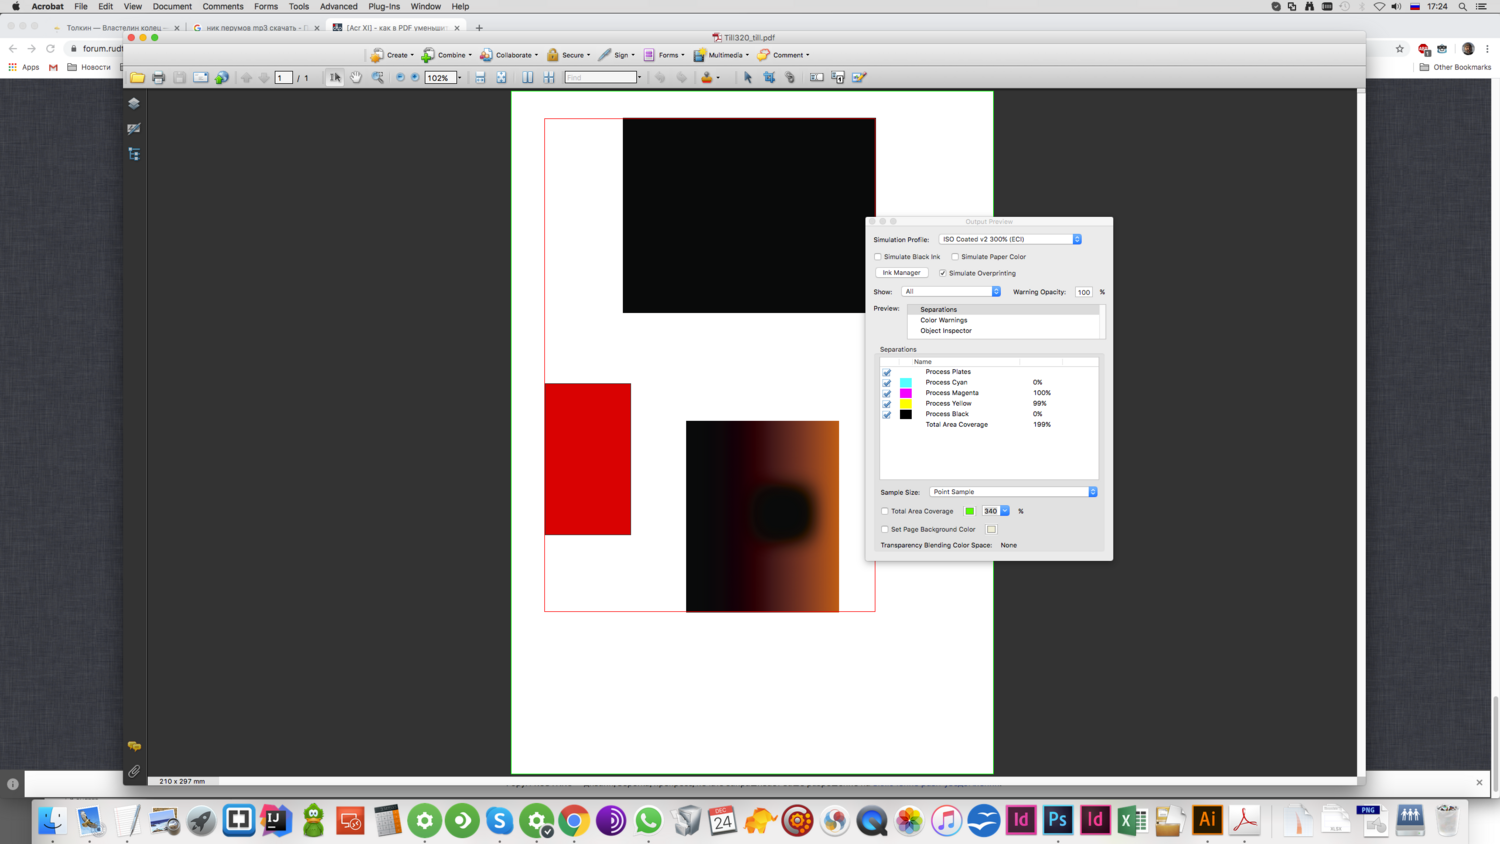Select the Hand tool in the toolbar
Viewport: 1500px width, 844px height.
coord(356,77)
